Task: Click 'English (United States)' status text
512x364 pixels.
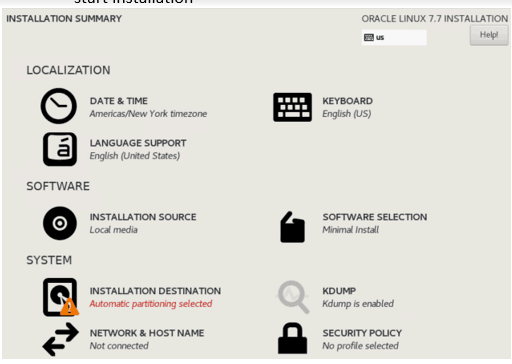Action: point(135,156)
